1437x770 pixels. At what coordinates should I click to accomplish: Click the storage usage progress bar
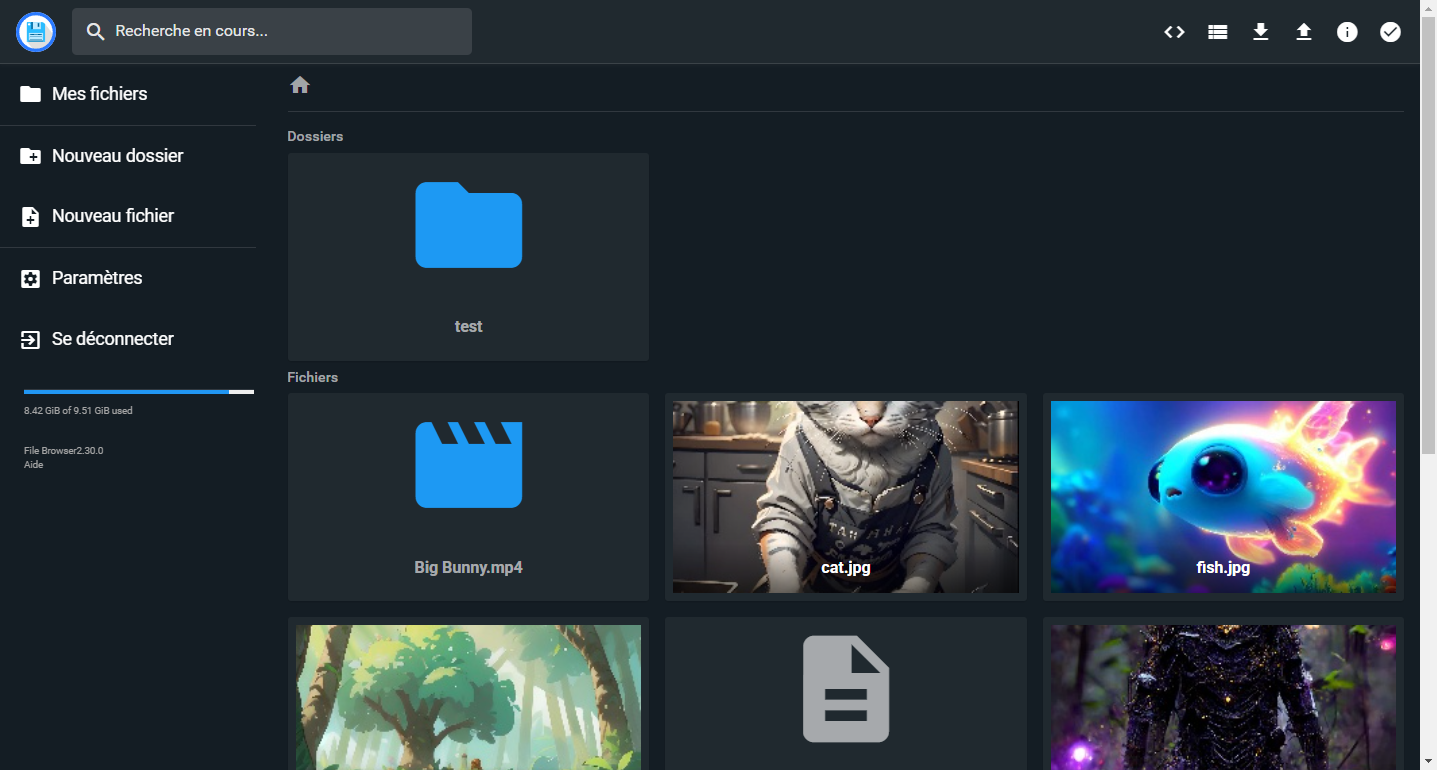point(138,392)
